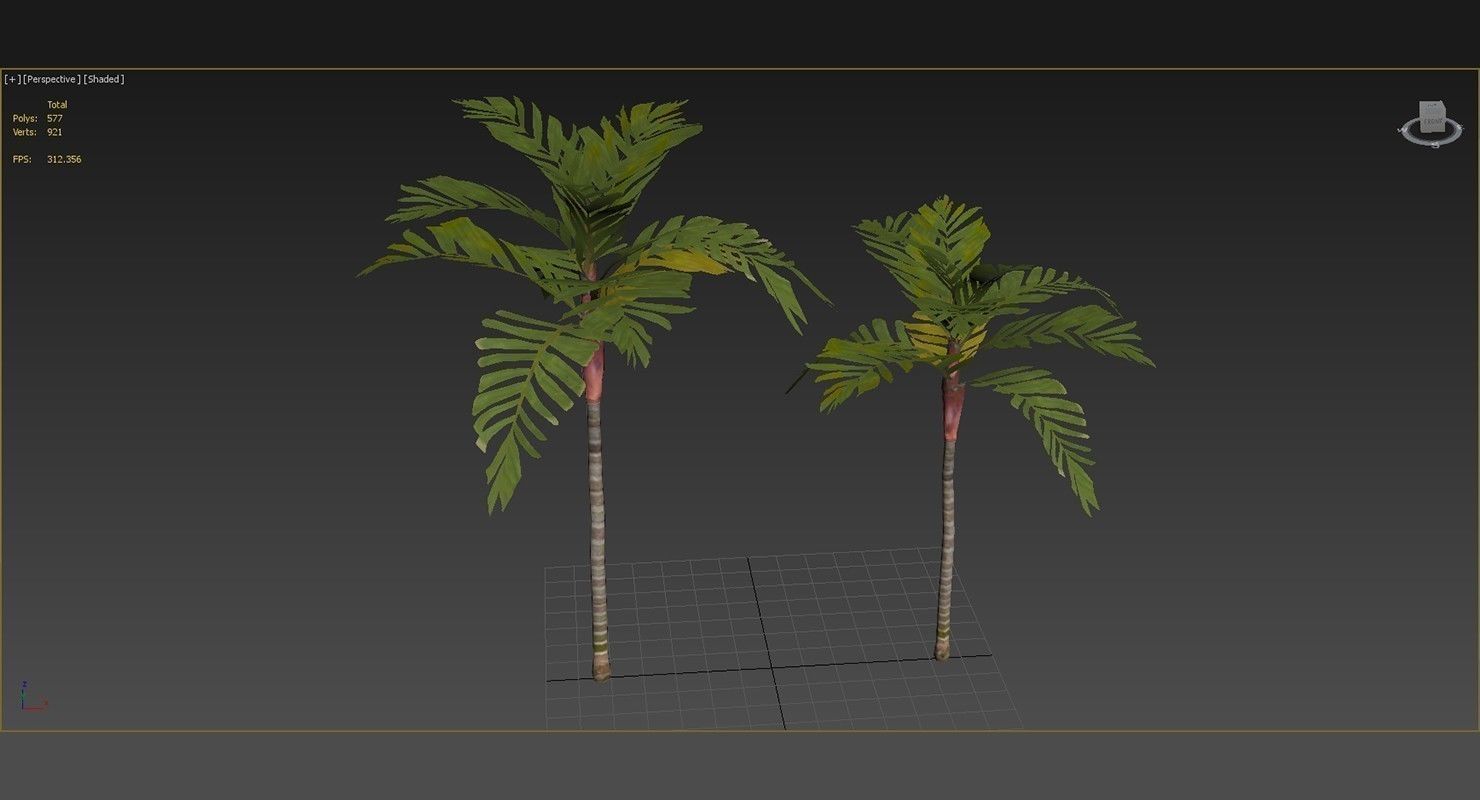Select the taller palm tree on the left

[594, 390]
